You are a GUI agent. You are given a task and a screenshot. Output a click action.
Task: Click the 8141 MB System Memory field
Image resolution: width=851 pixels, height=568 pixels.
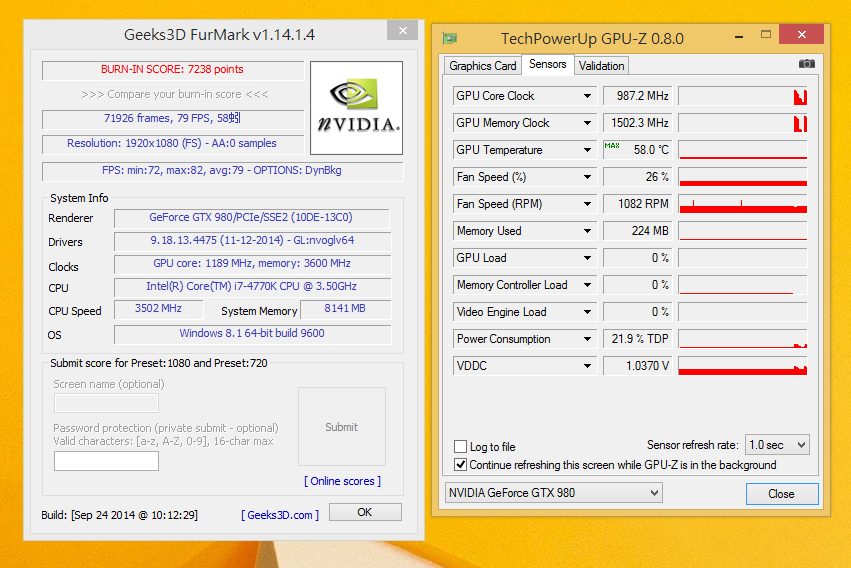pos(345,309)
